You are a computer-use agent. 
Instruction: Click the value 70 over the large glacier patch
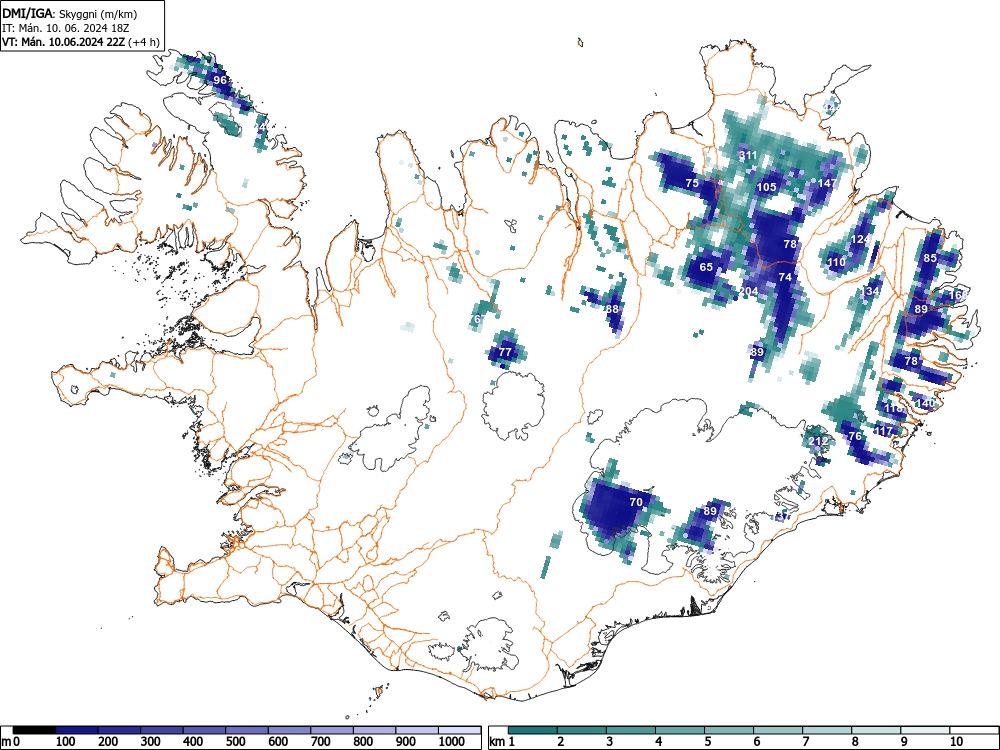click(x=636, y=502)
